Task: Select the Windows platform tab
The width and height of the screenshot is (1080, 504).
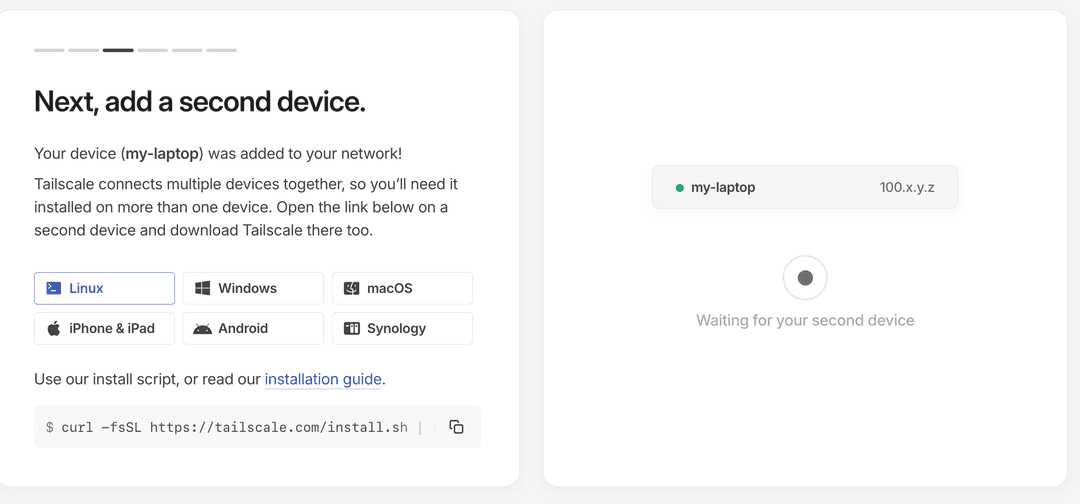Action: [253, 288]
